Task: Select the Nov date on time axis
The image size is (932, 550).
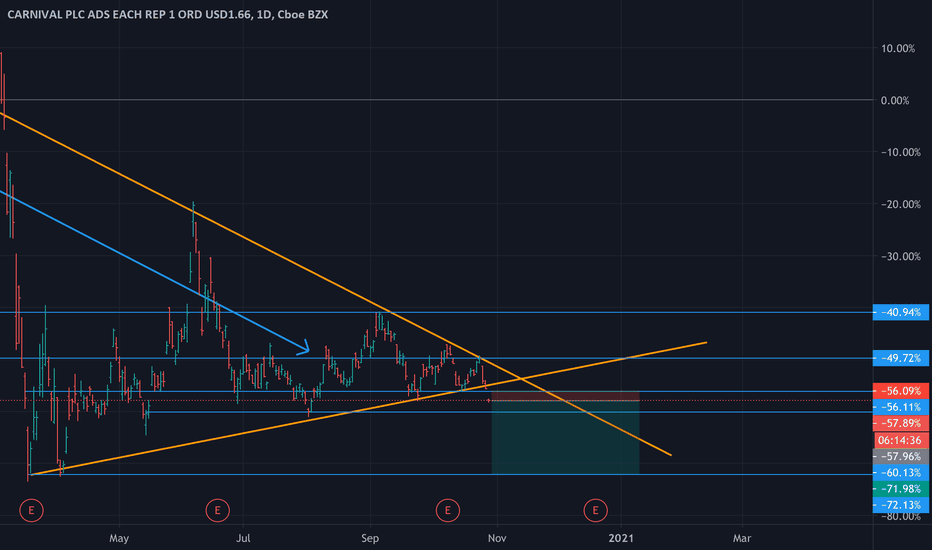Action: click(x=497, y=538)
